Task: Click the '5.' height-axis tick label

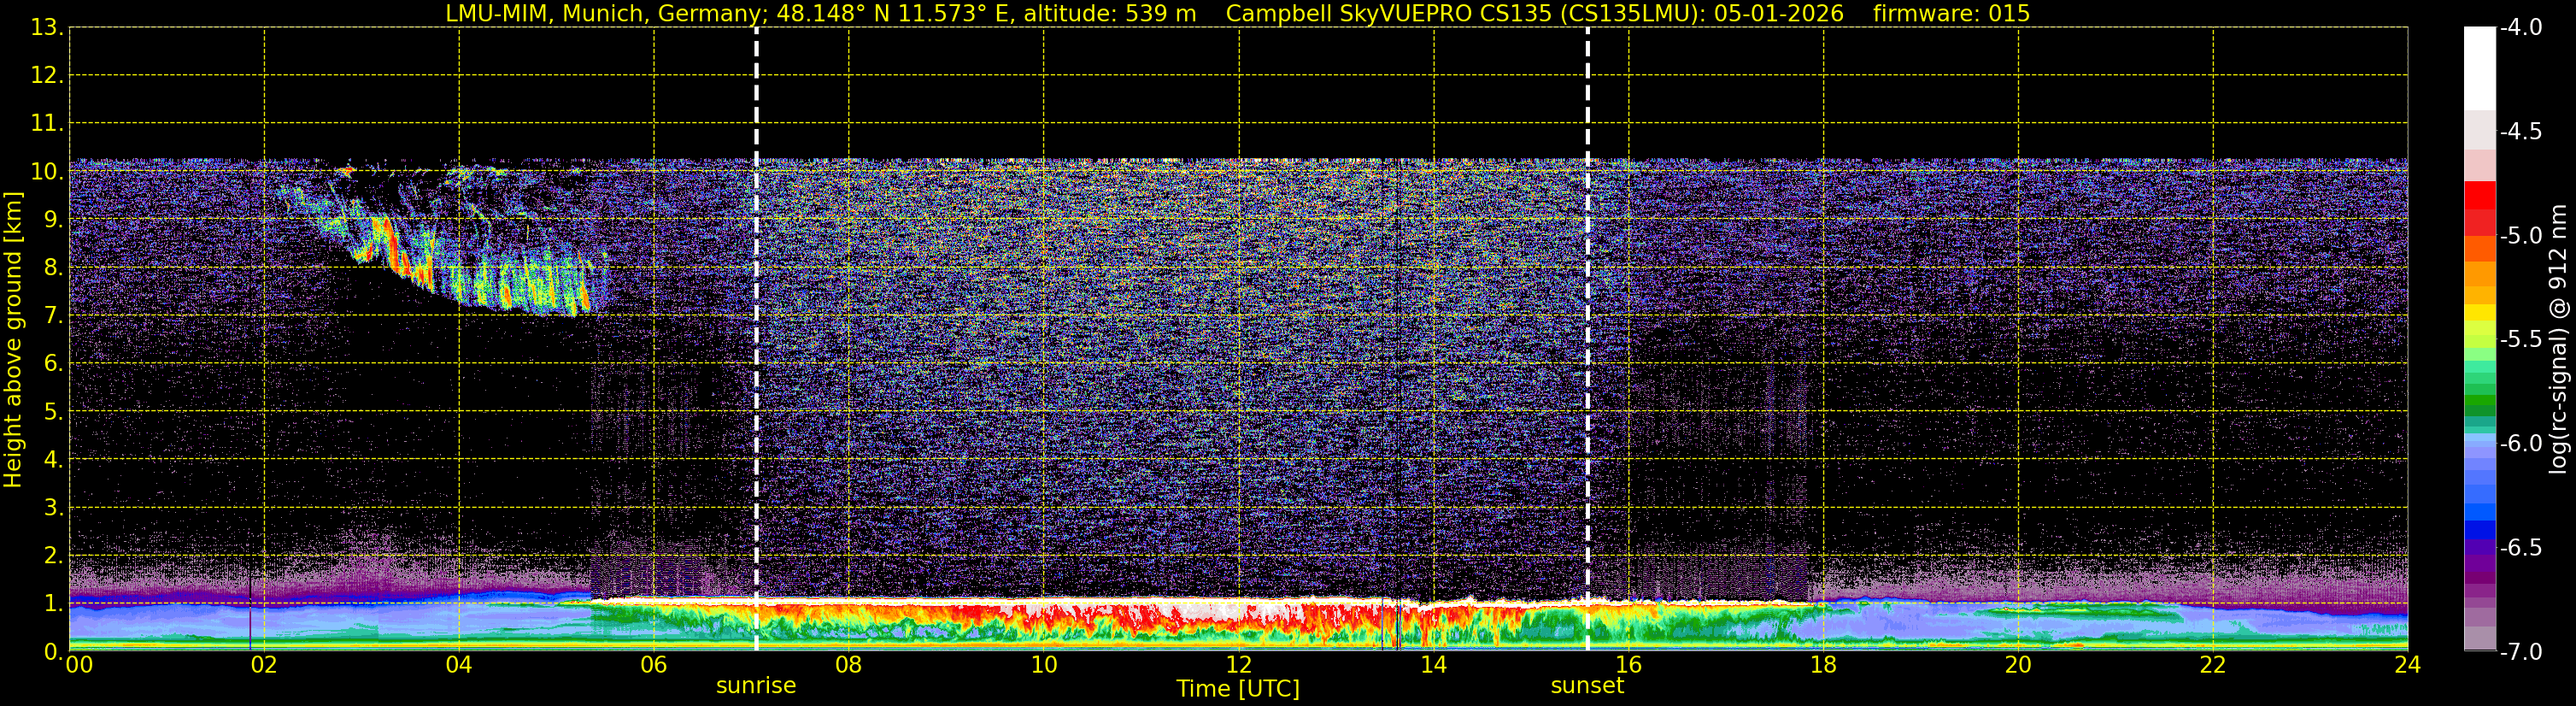Action: (53, 412)
